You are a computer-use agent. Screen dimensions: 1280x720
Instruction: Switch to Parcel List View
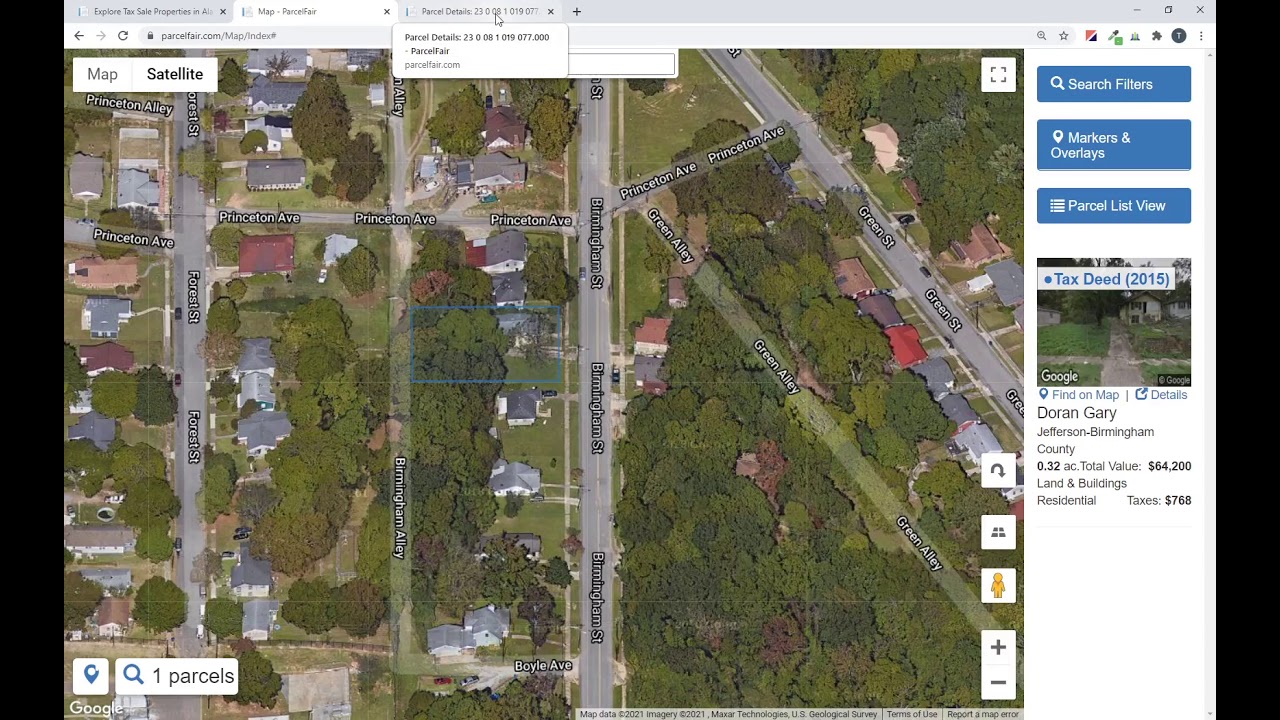tap(1114, 206)
